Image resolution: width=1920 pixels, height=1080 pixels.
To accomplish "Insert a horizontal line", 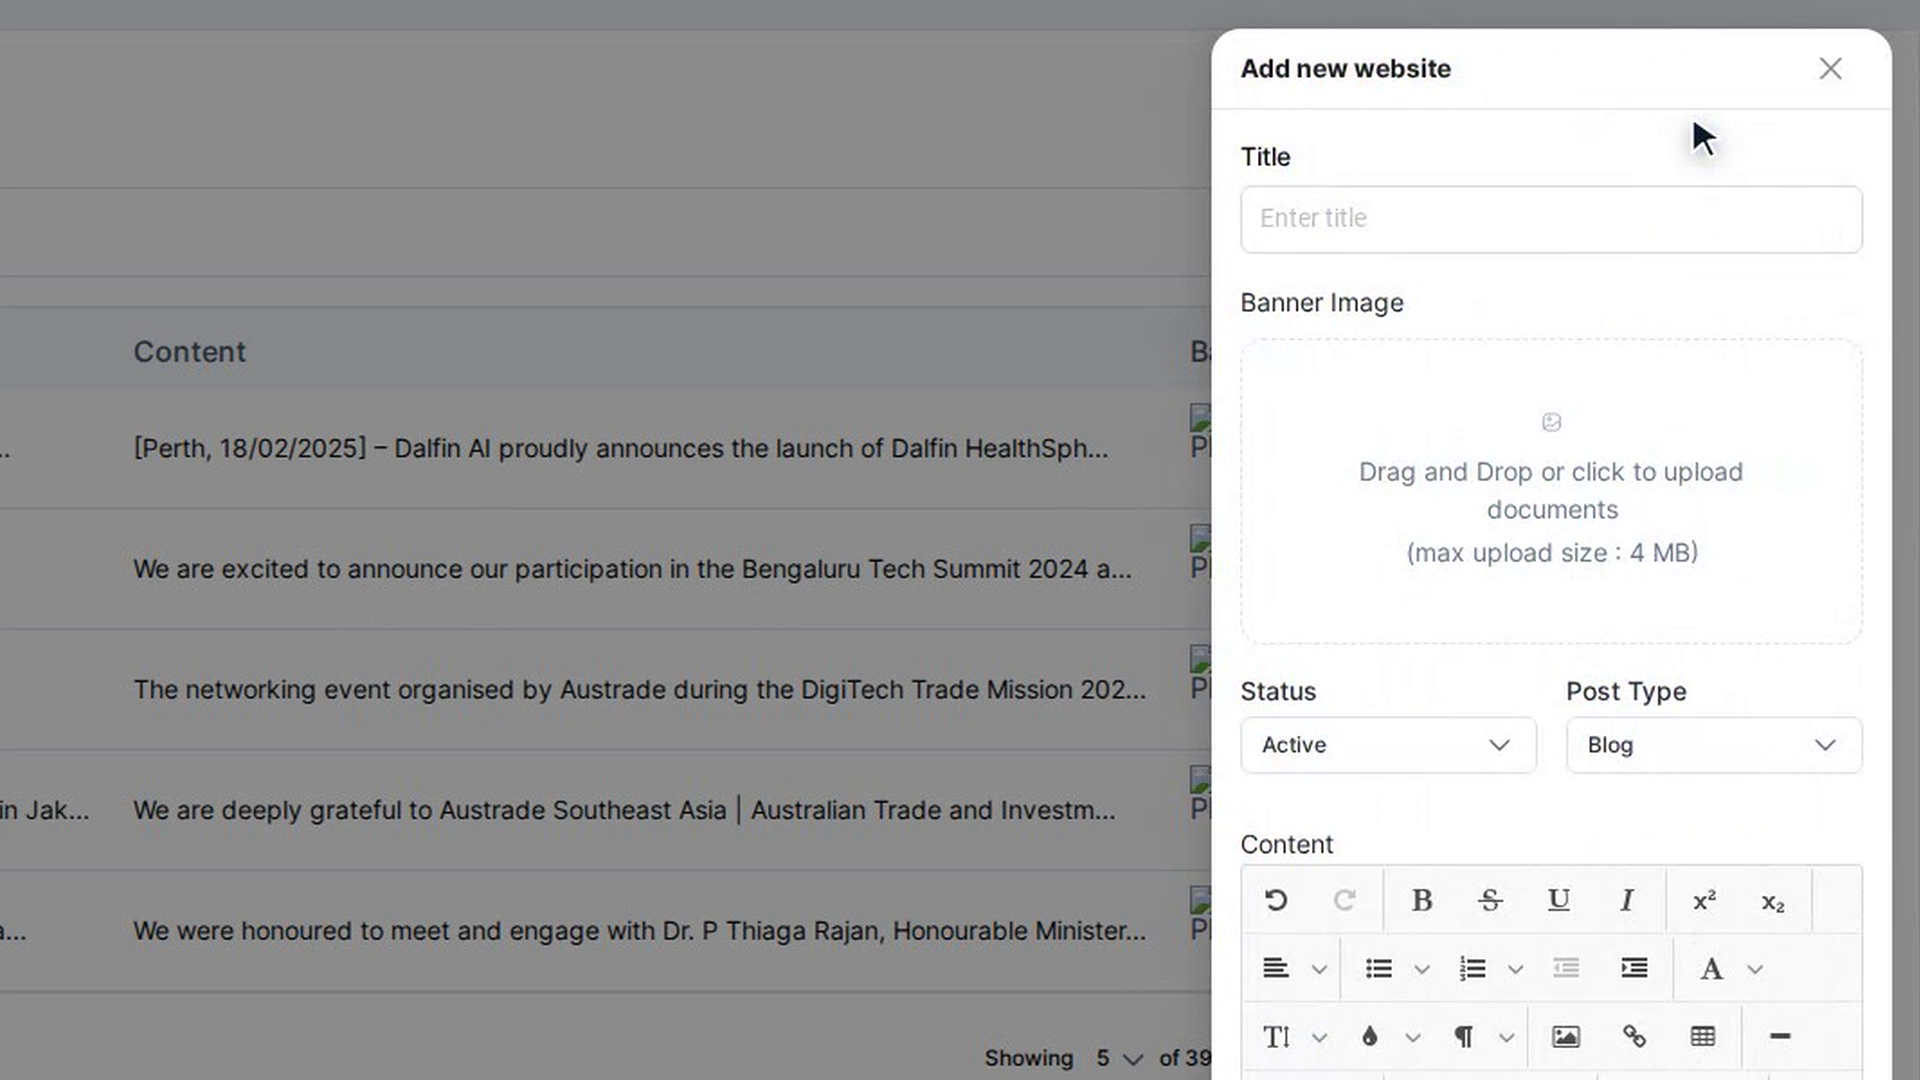I will pos(1780,1037).
